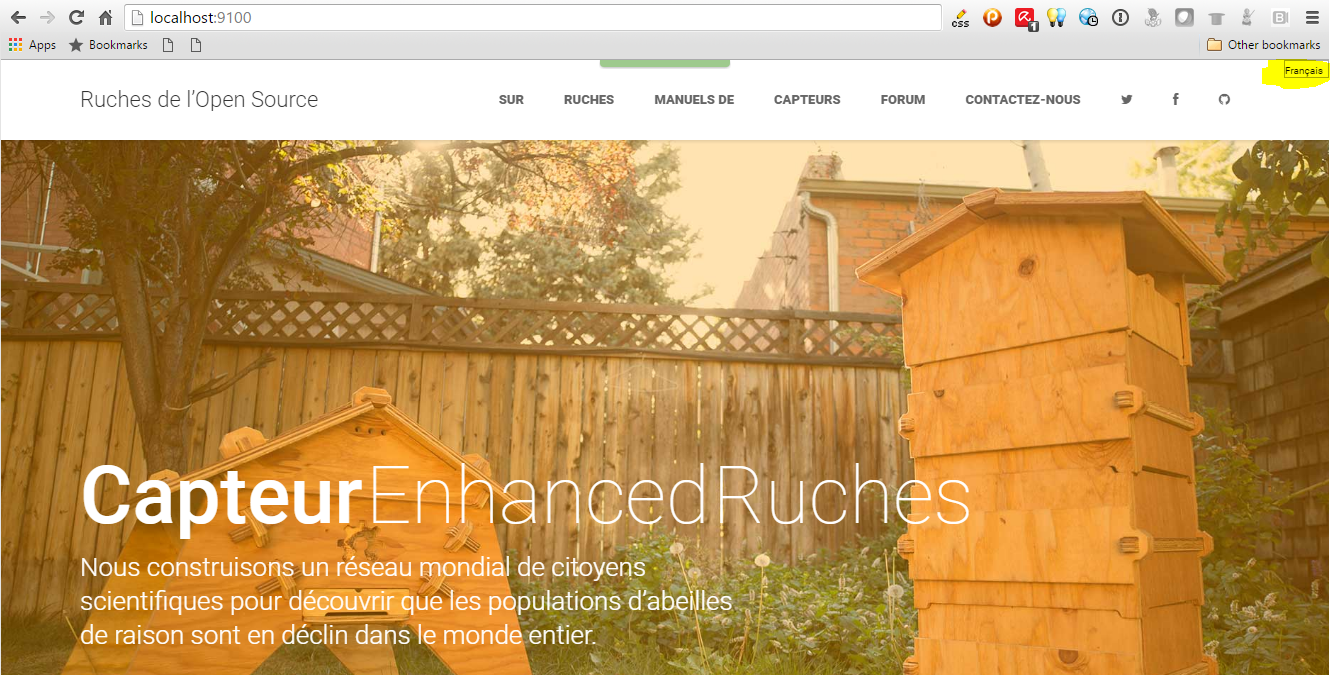The height and width of the screenshot is (675, 1330).
Task: Click the twin lightbulbs extension icon
Action: coord(1056,18)
